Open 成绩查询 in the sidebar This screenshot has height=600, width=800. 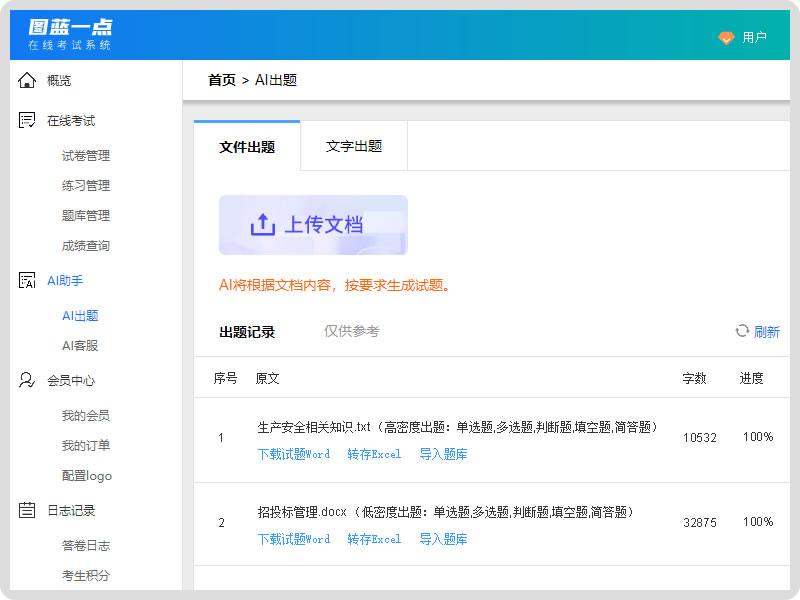coord(86,246)
